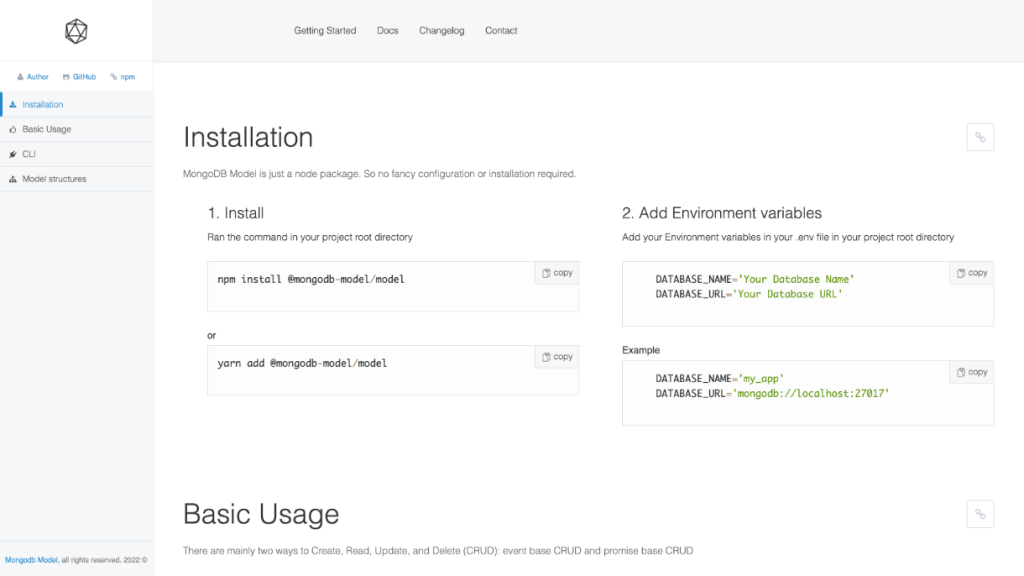Click the Mongodb Model footer link
The width and height of the screenshot is (1024, 576).
coord(32,560)
